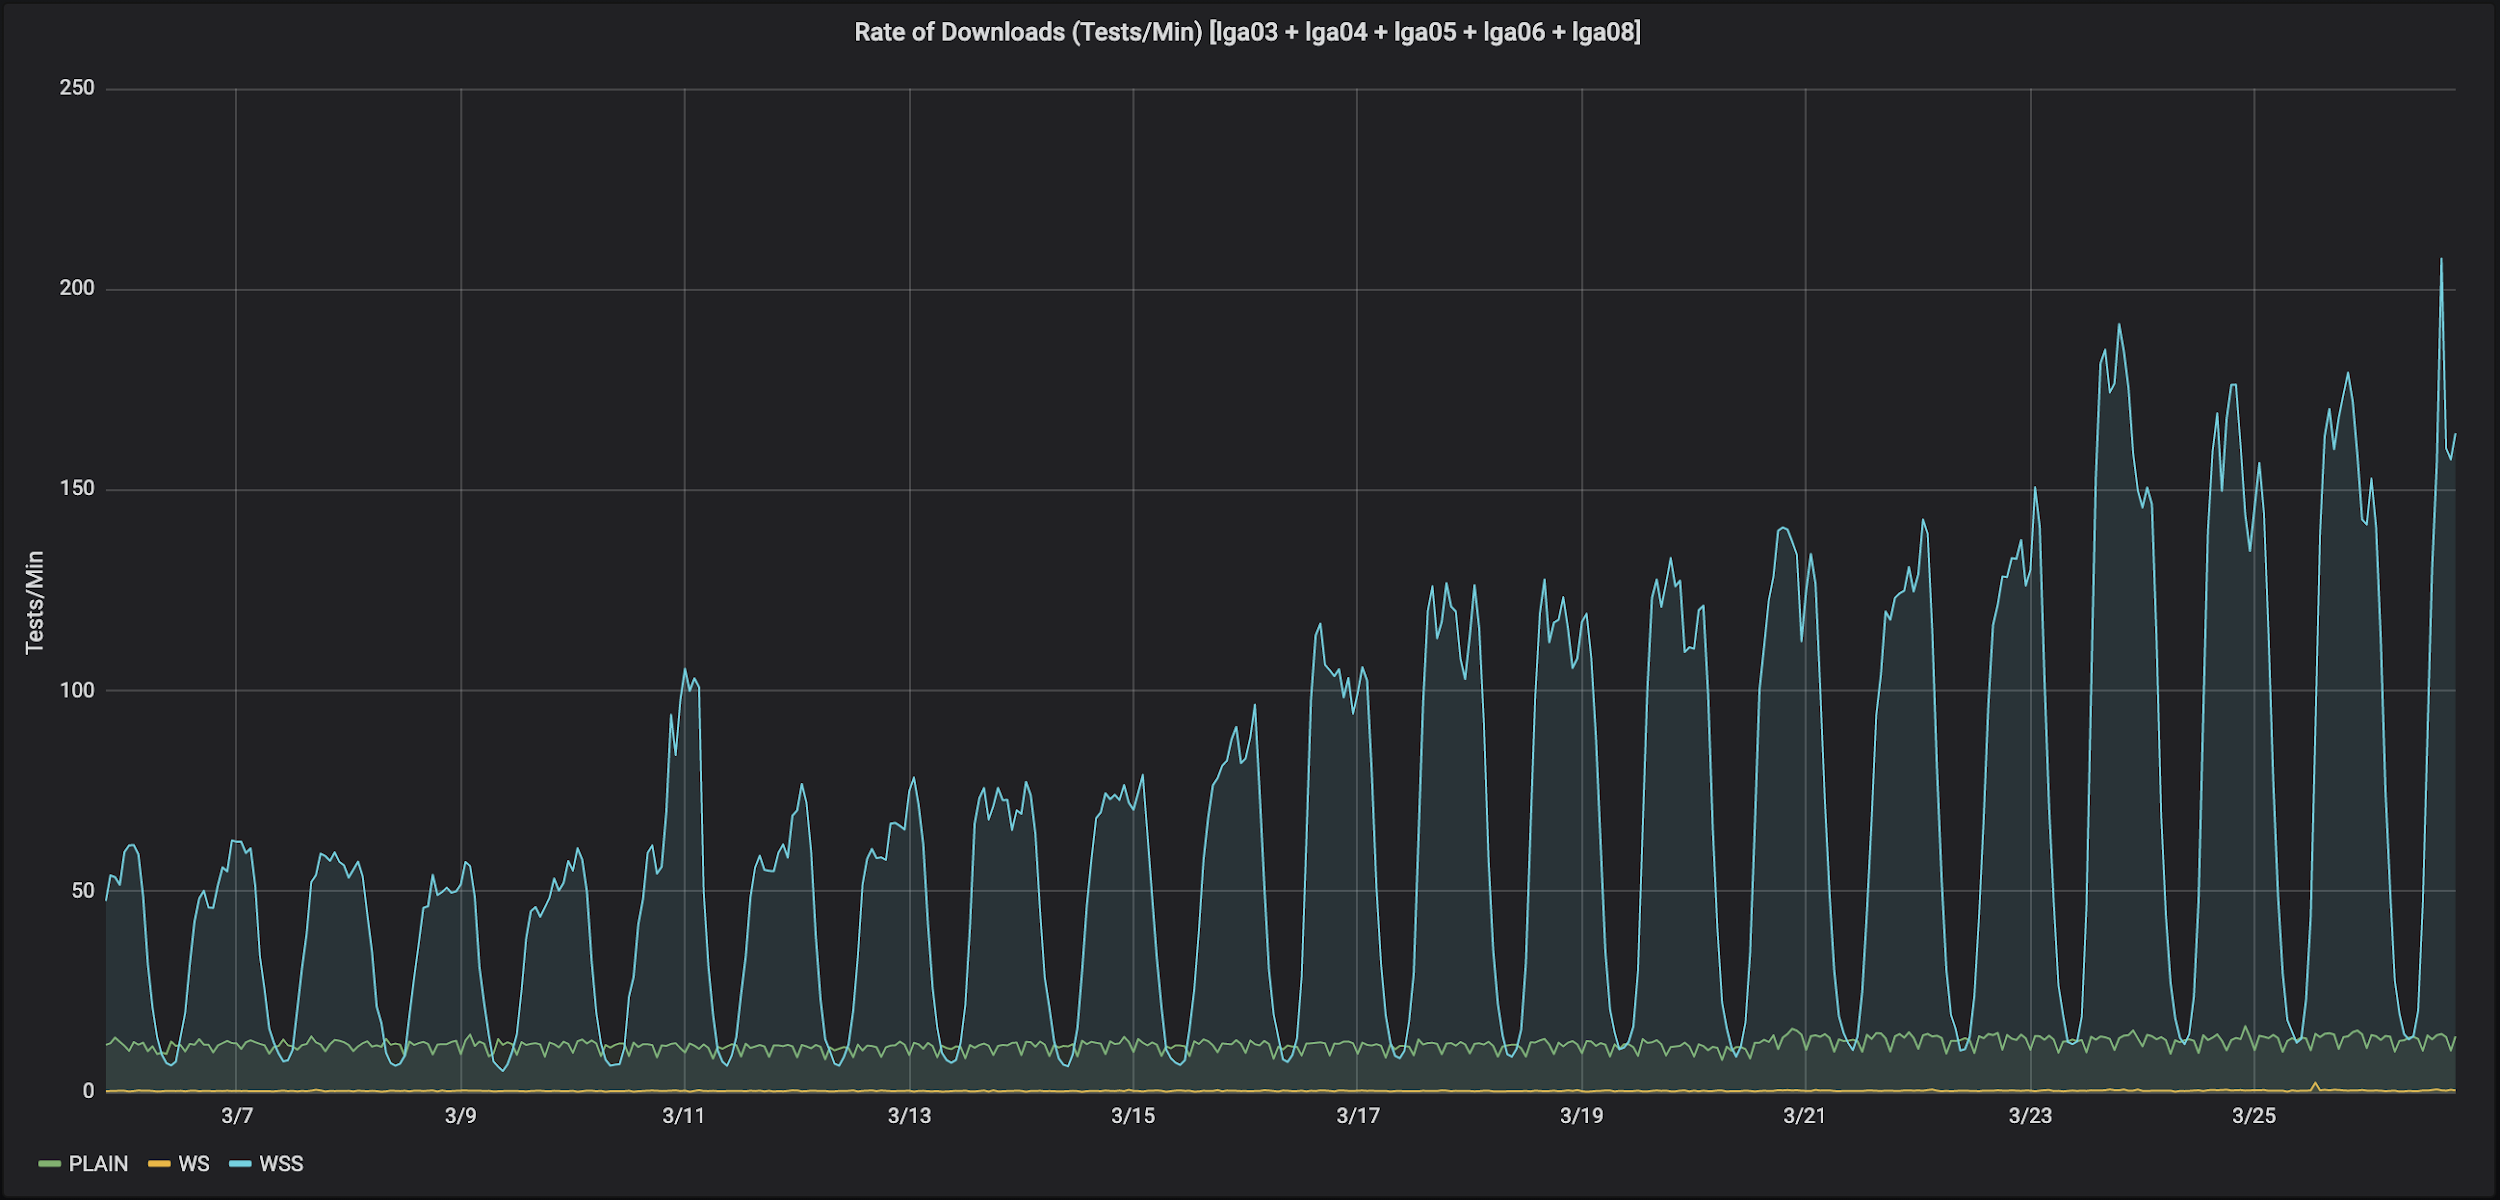The width and height of the screenshot is (2500, 1200).
Task: Click the 3/19 x-axis date label
Action: pyautogui.click(x=1582, y=1116)
